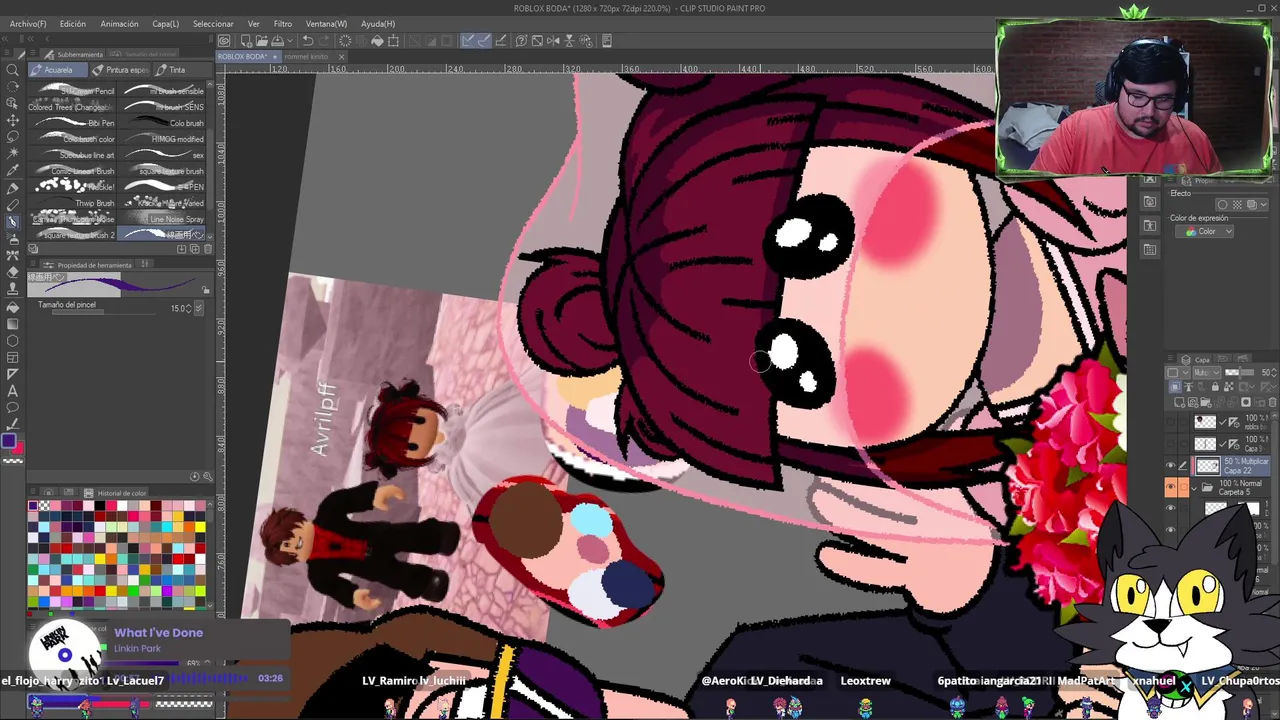The width and height of the screenshot is (1280, 720).
Task: Toggle the tool property lock icon
Action: pos(206,290)
